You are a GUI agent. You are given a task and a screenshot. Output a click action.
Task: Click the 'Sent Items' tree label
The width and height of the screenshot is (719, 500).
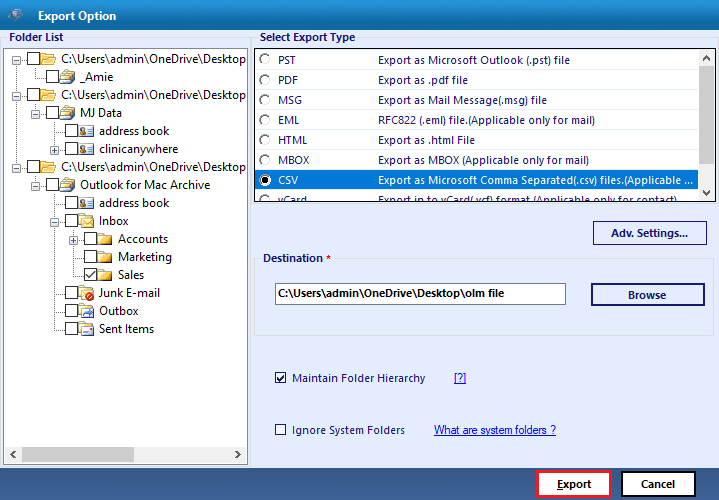pyautogui.click(x=127, y=329)
